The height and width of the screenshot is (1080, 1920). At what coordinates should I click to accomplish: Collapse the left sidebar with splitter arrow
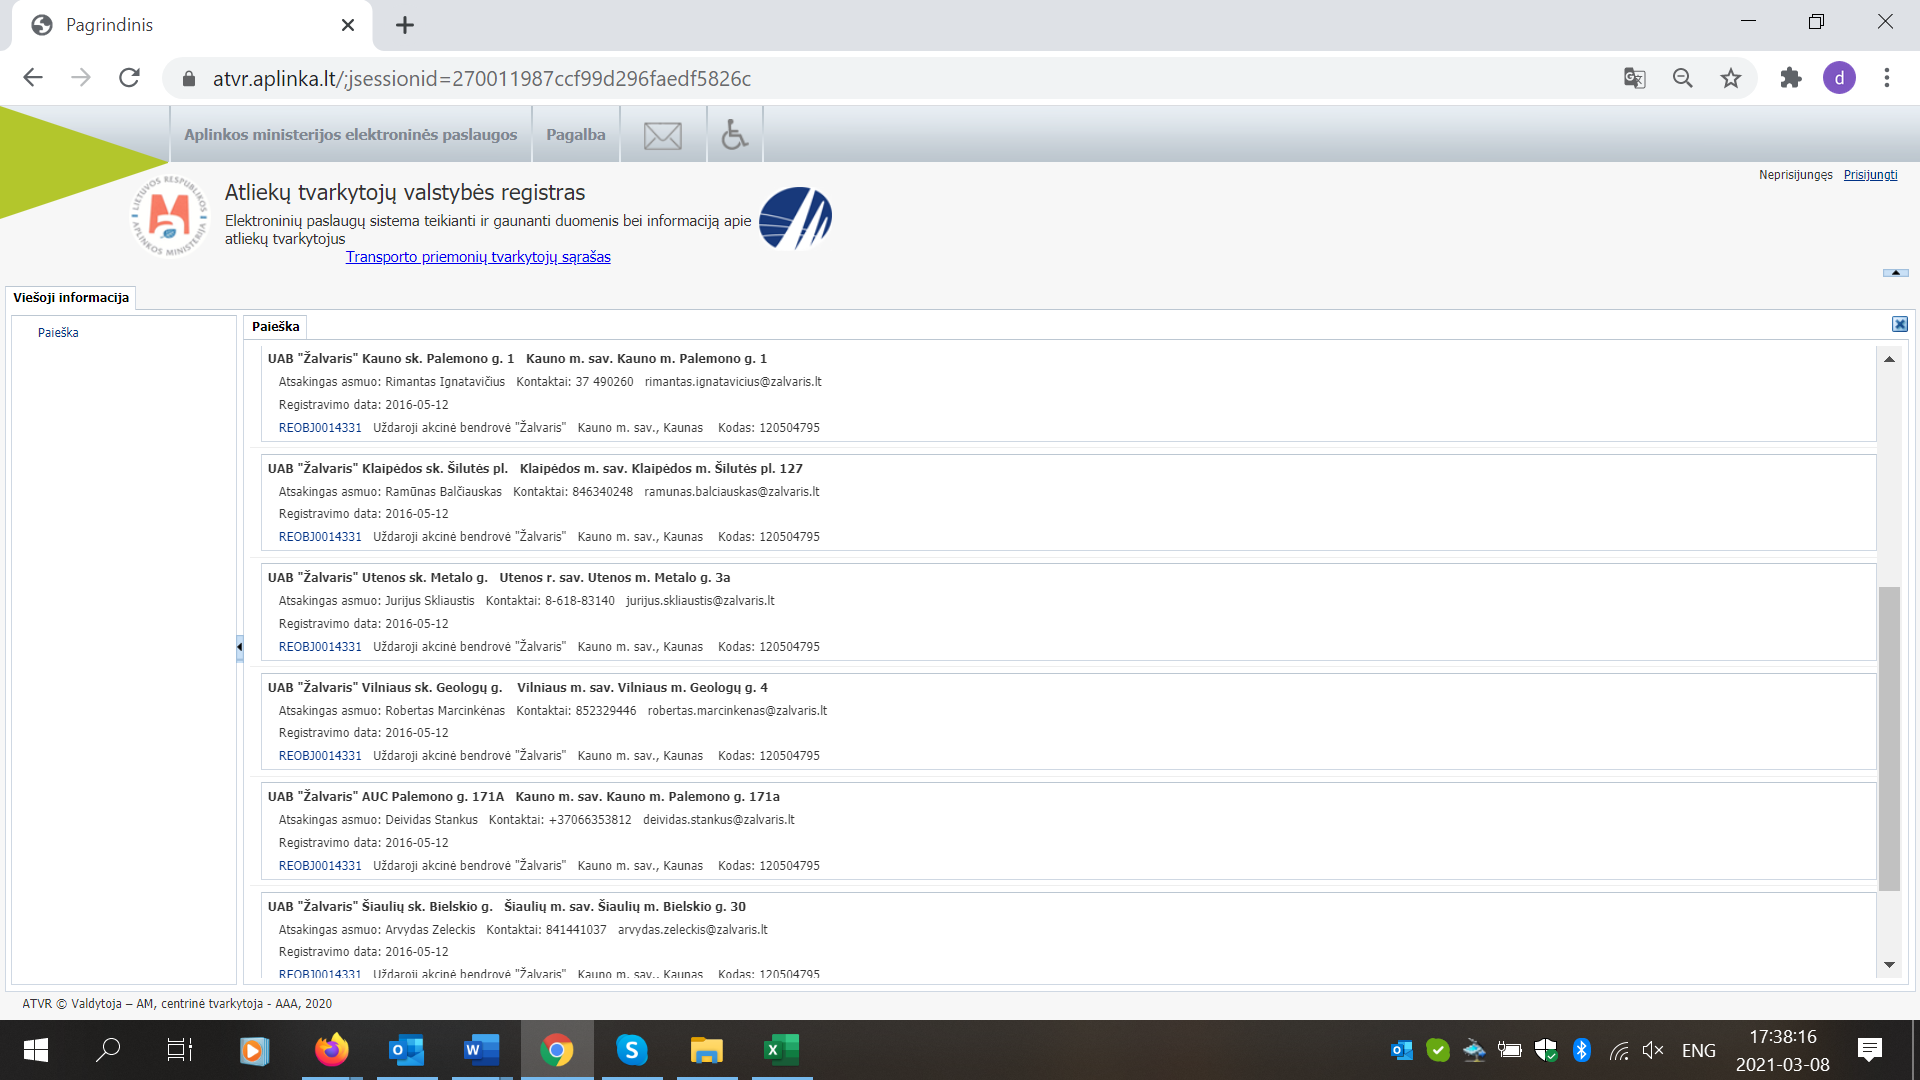[240, 647]
